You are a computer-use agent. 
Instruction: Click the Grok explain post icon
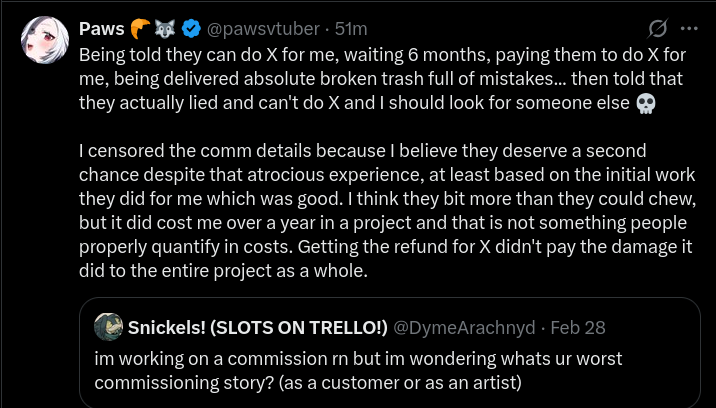(x=658, y=27)
